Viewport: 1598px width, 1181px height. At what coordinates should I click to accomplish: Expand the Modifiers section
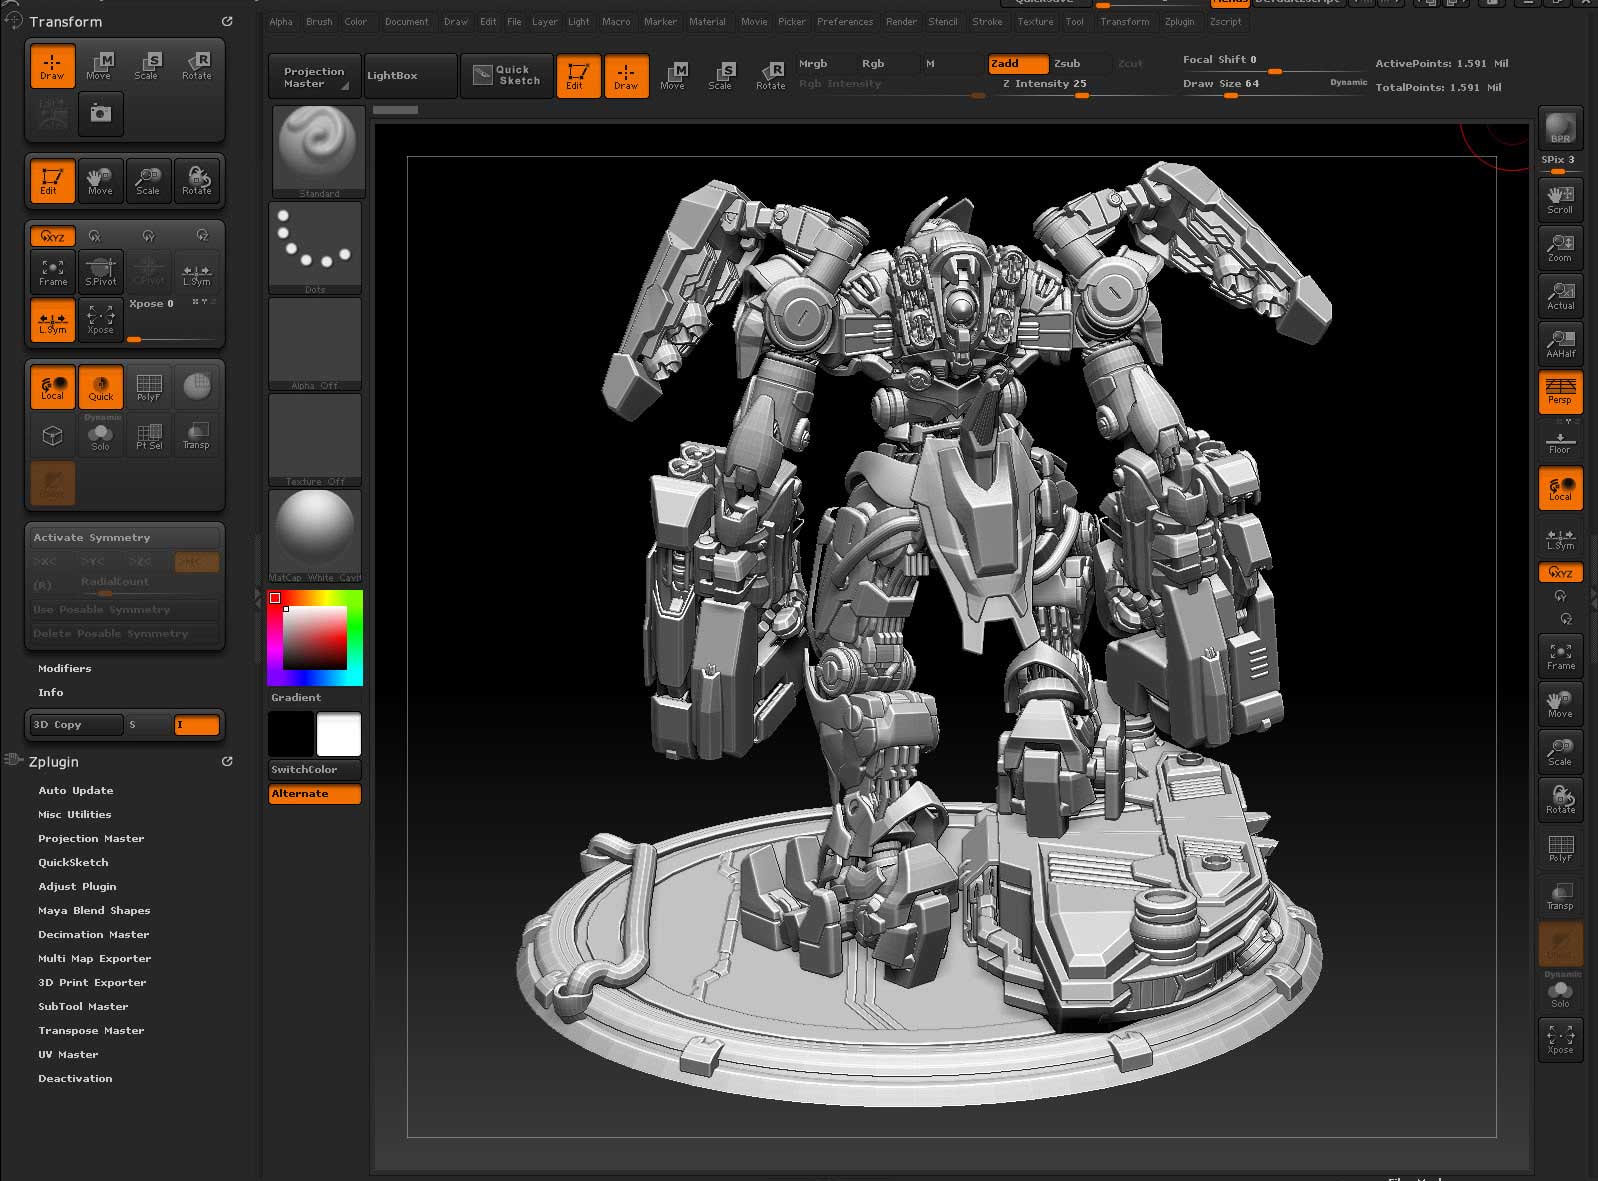pyautogui.click(x=64, y=668)
